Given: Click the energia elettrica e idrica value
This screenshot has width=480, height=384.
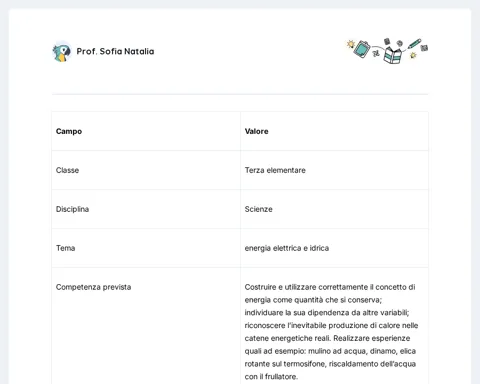Looking at the screenshot, I should click(287, 248).
